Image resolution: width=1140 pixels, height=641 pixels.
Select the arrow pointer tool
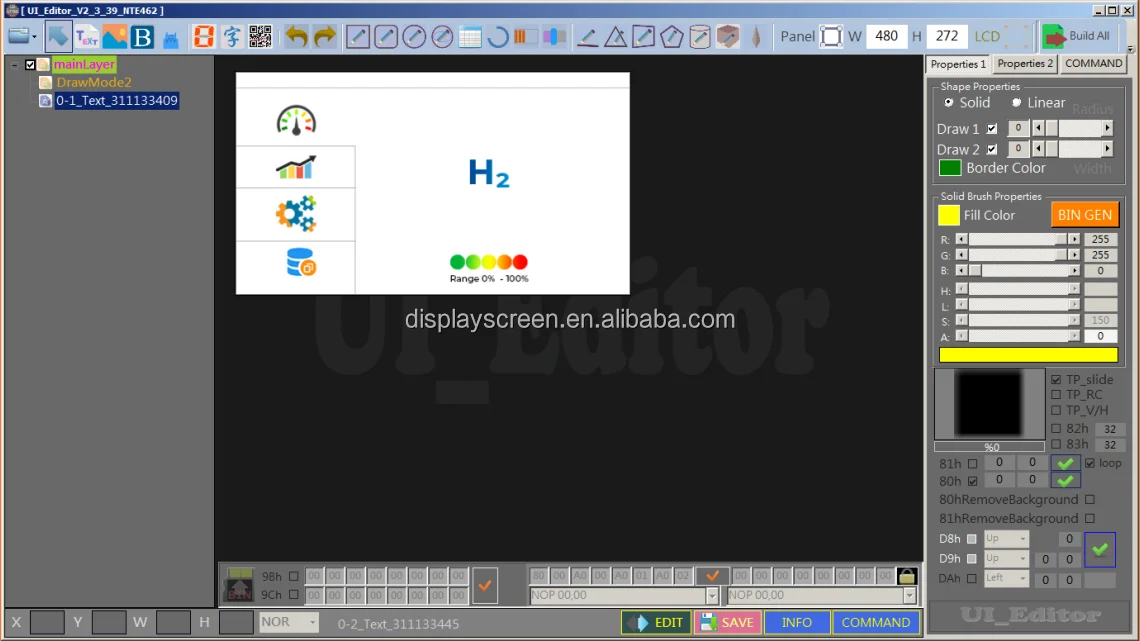[59, 37]
